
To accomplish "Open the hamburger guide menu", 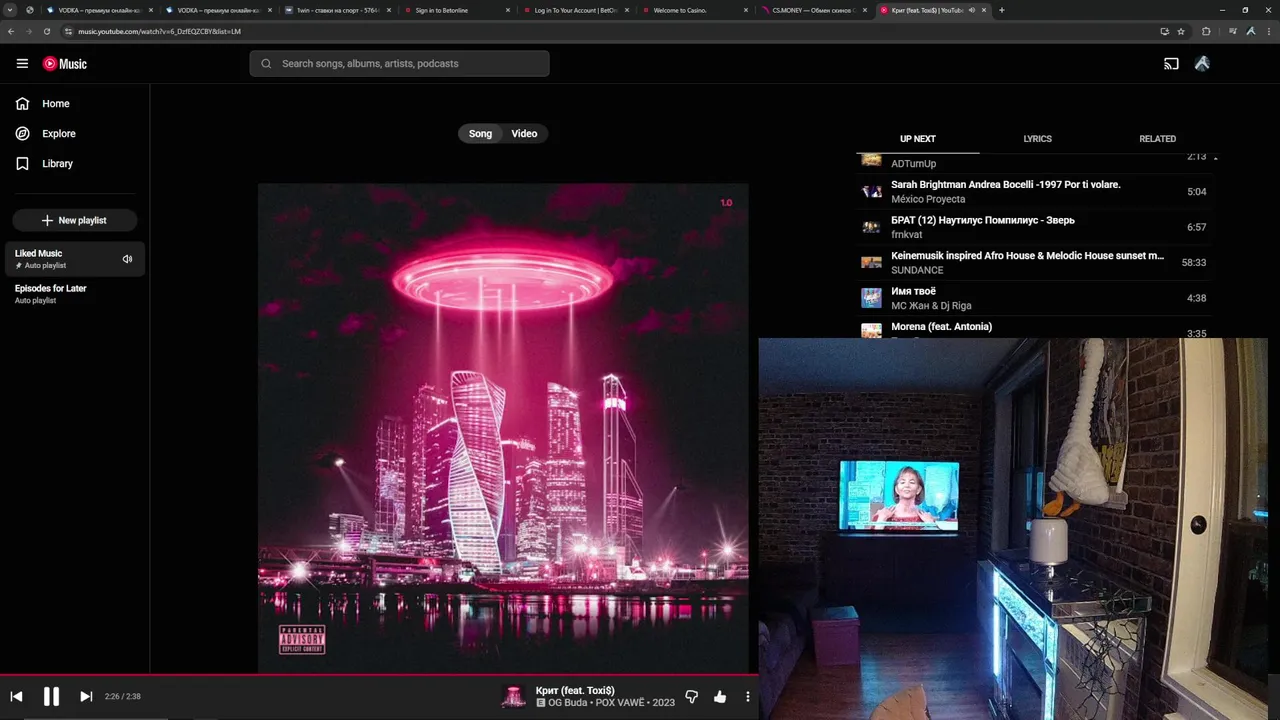I will pos(22,63).
